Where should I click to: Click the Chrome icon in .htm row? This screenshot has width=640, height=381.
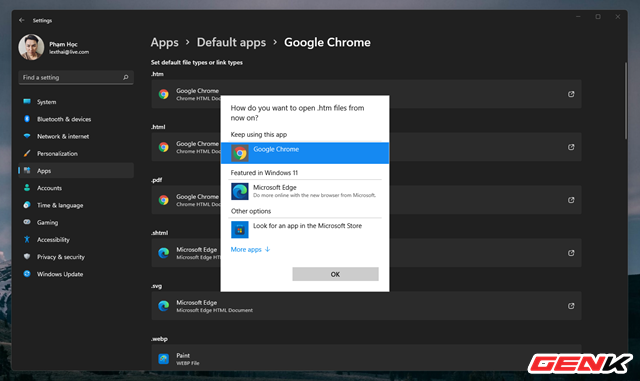(x=164, y=94)
